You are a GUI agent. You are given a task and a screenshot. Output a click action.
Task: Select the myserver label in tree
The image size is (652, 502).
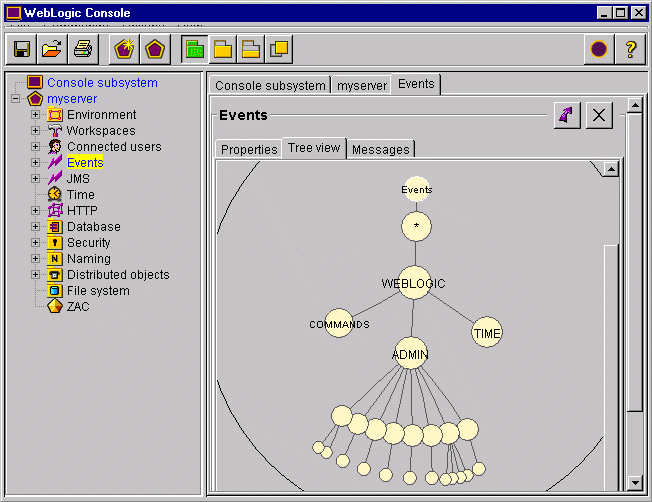(72, 99)
